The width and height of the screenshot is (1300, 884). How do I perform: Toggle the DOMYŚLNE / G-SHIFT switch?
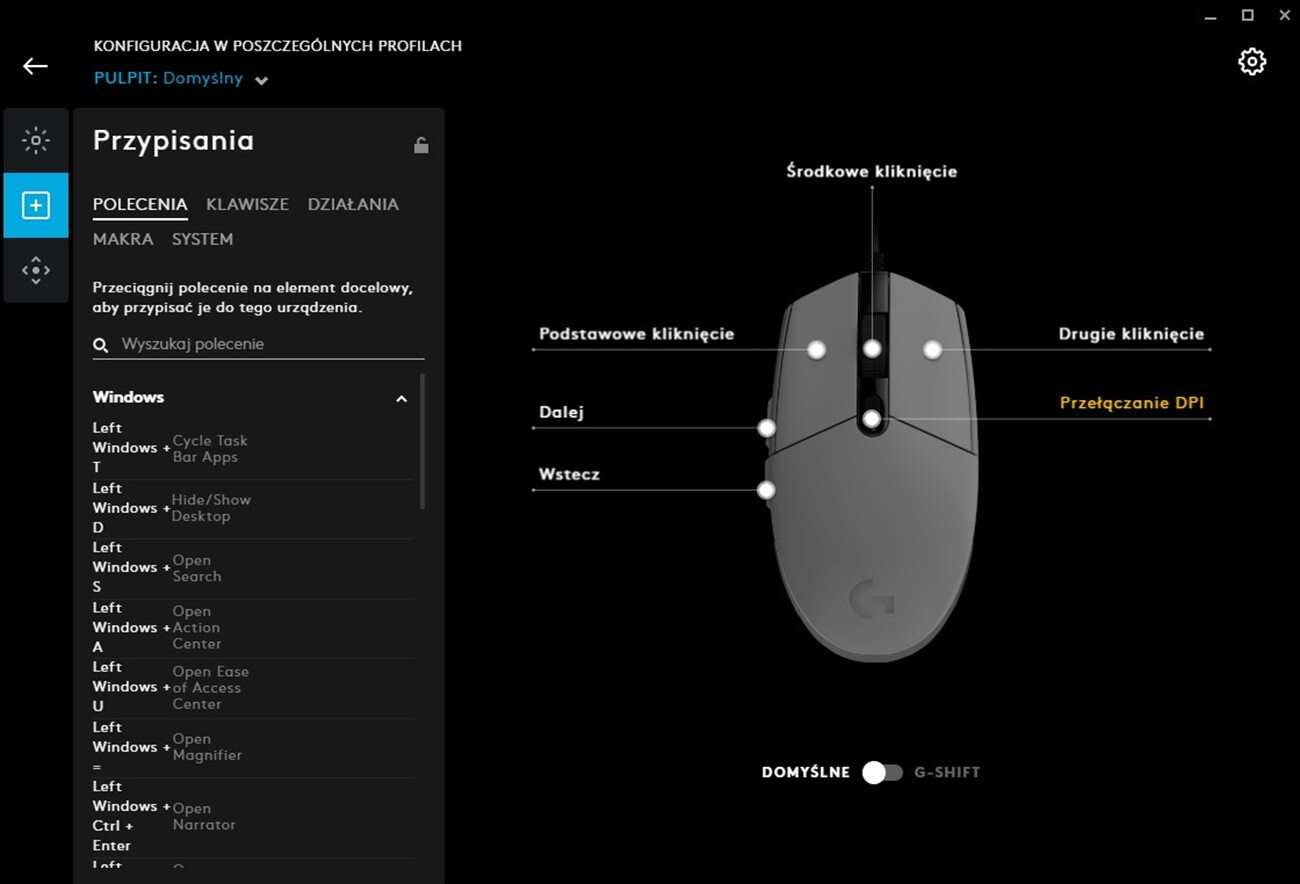pyautogui.click(x=882, y=772)
